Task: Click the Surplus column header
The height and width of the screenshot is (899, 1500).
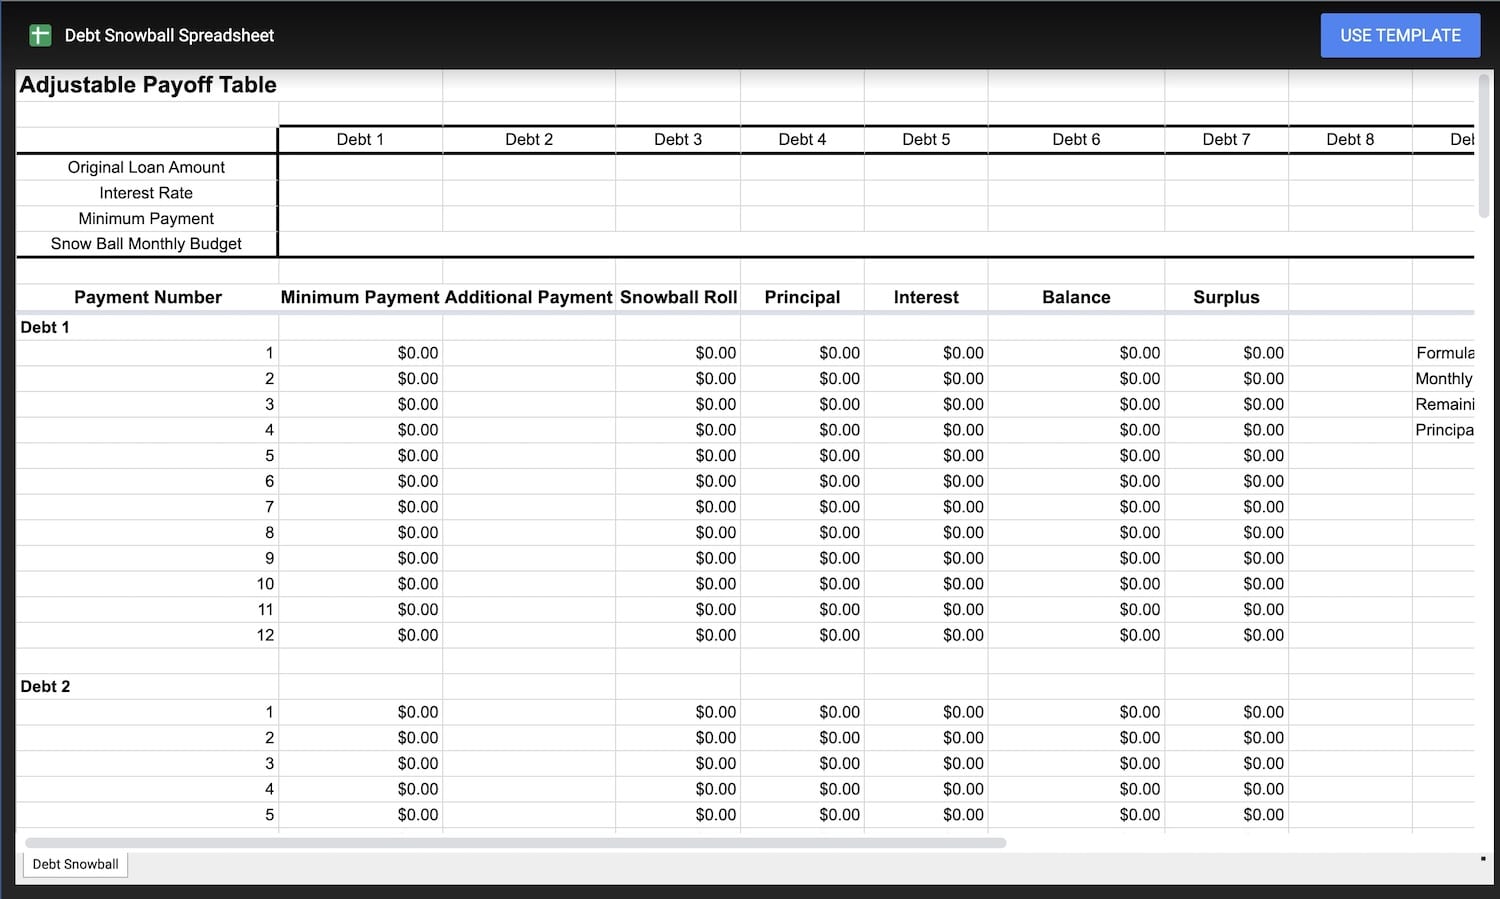Action: coord(1226,297)
